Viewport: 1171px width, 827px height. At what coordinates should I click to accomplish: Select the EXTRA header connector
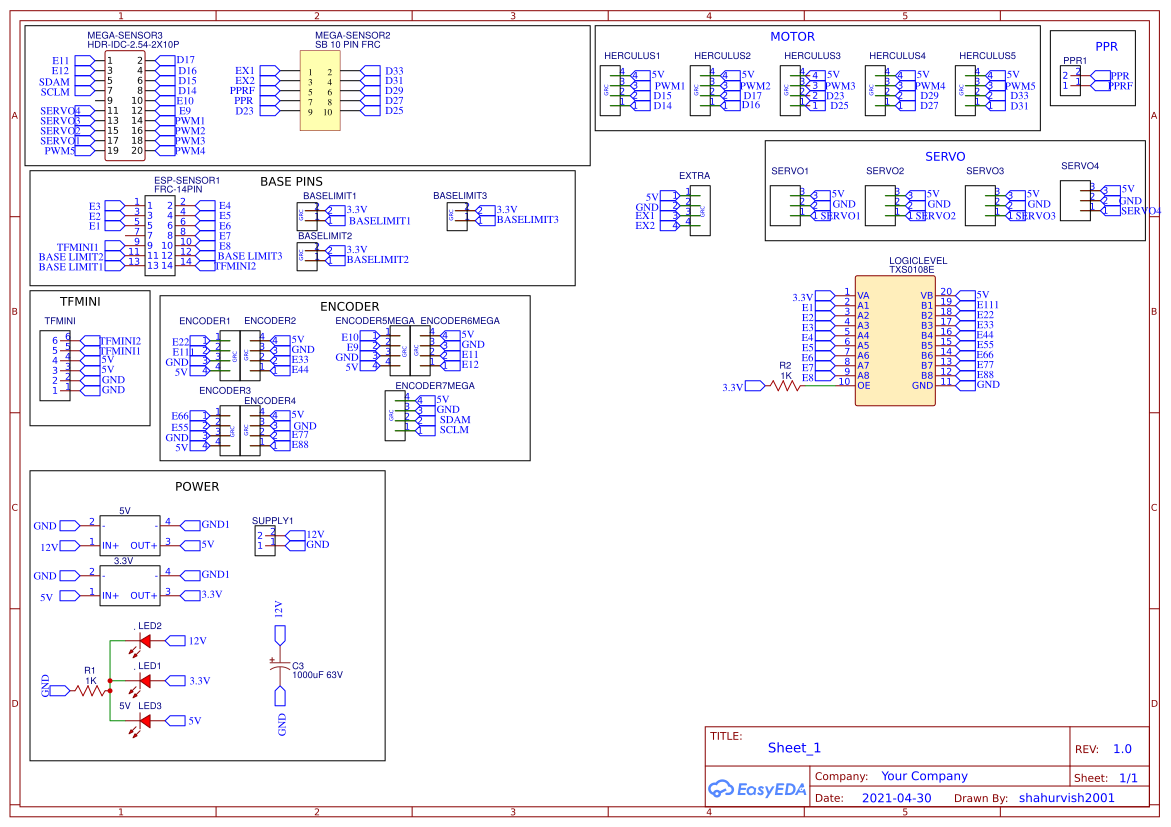(699, 210)
